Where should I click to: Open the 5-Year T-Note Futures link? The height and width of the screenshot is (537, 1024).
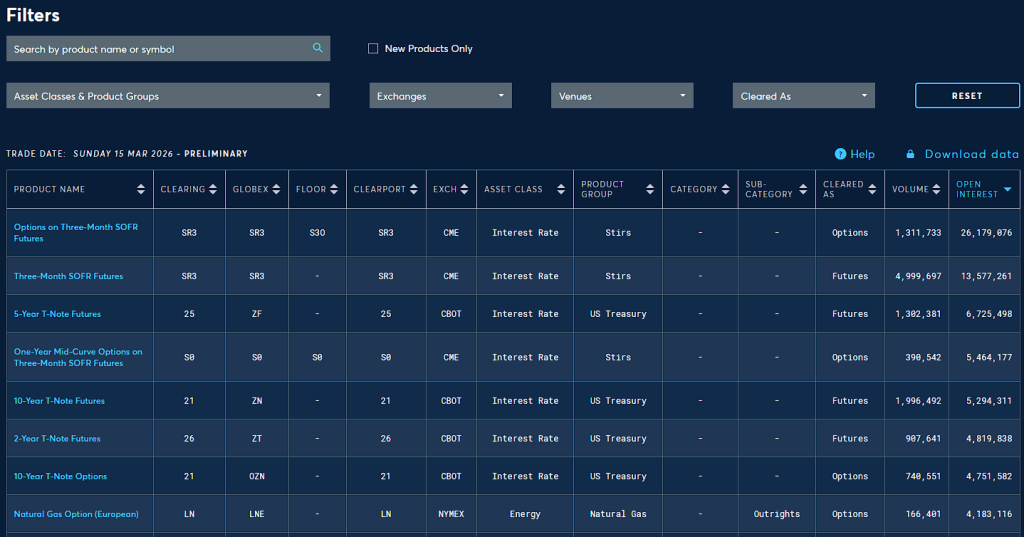click(57, 314)
